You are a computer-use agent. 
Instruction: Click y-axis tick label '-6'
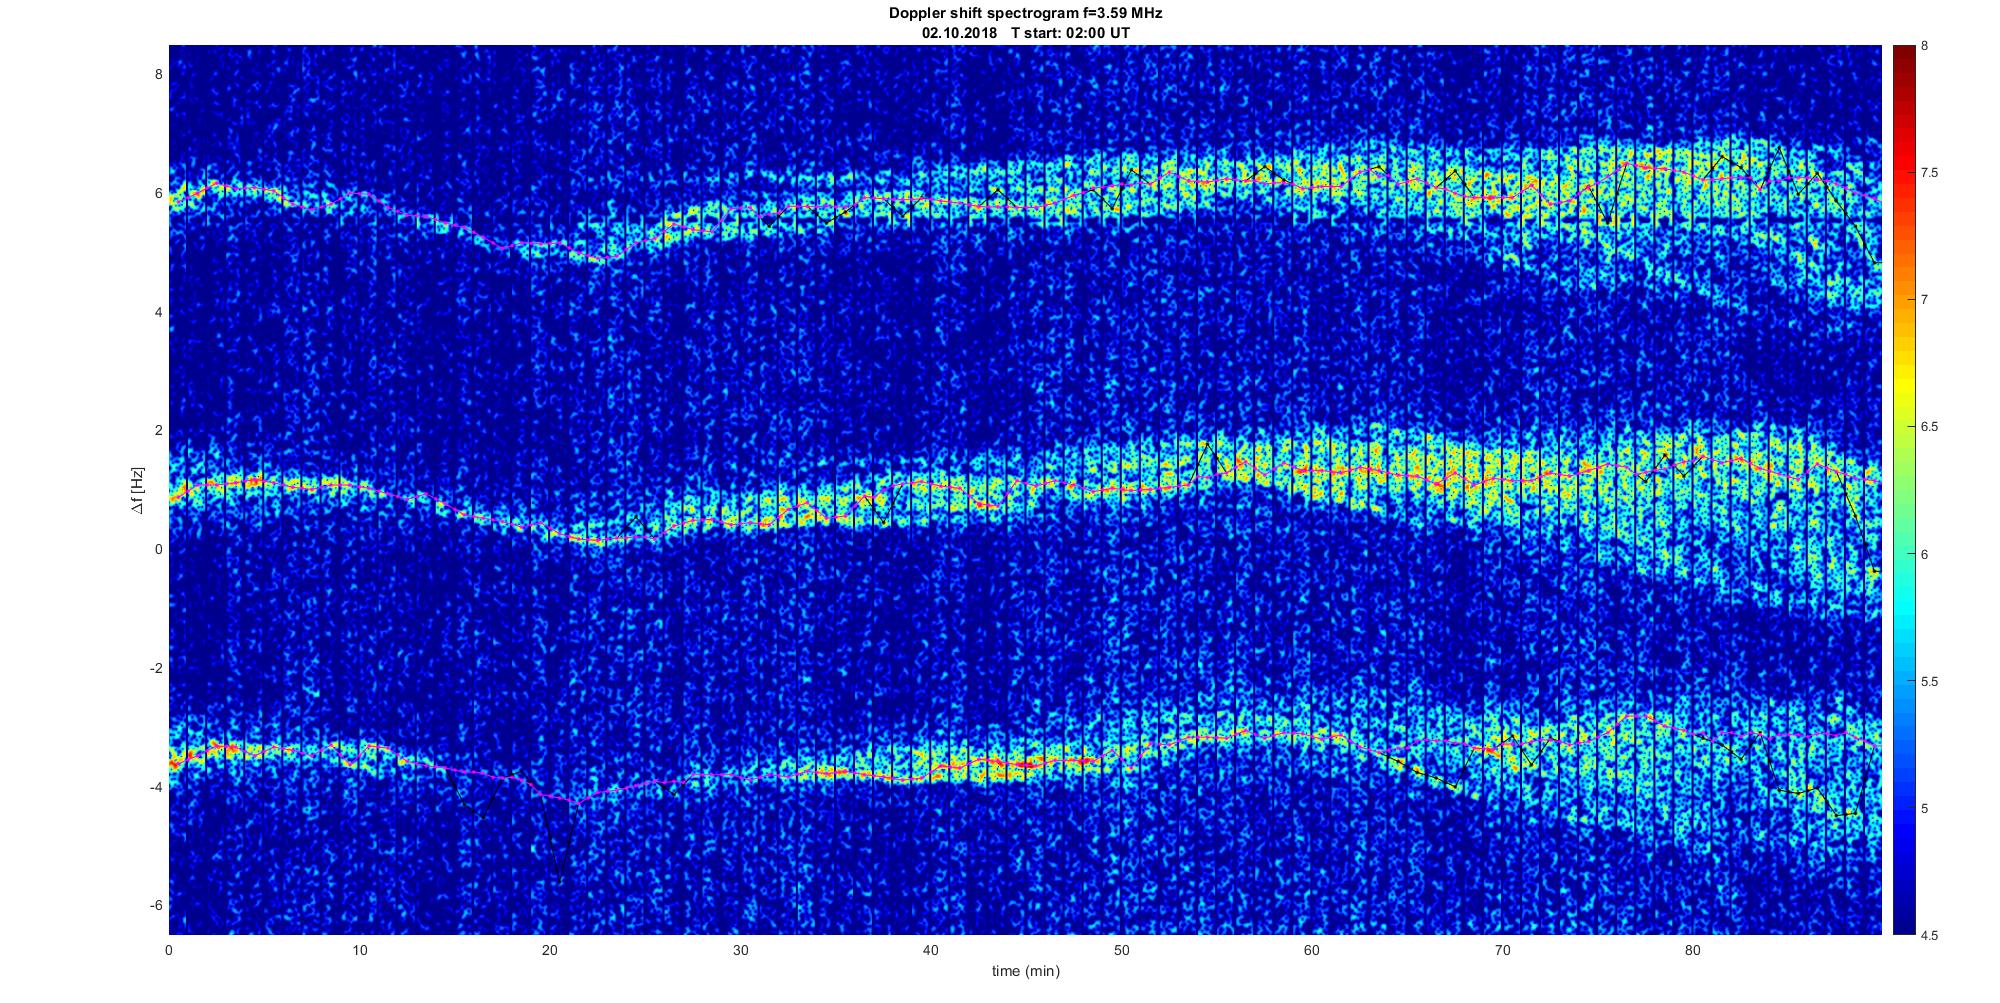pyautogui.click(x=156, y=906)
